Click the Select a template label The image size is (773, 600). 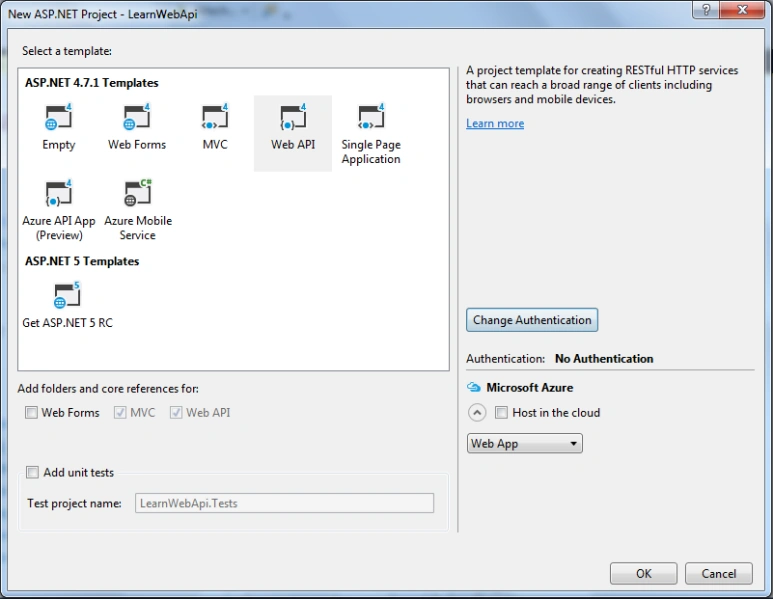(x=67, y=51)
